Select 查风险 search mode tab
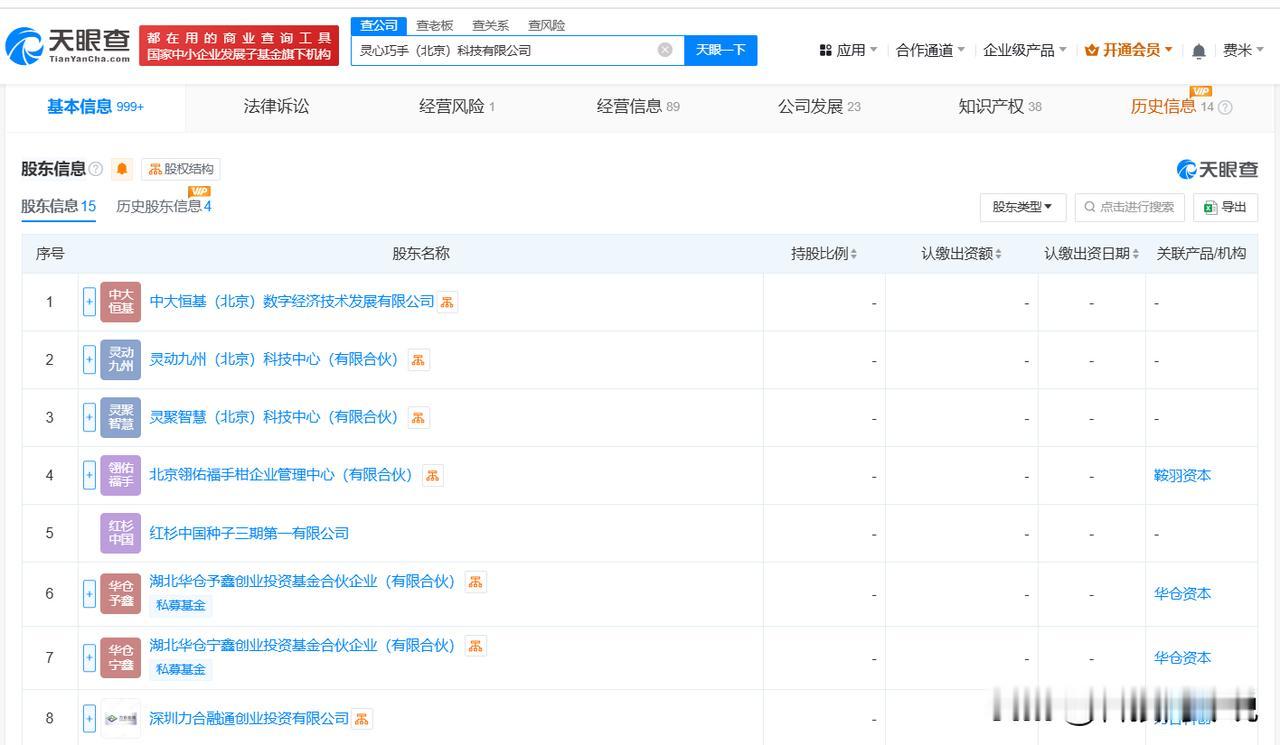This screenshot has width=1280, height=745. (x=547, y=25)
